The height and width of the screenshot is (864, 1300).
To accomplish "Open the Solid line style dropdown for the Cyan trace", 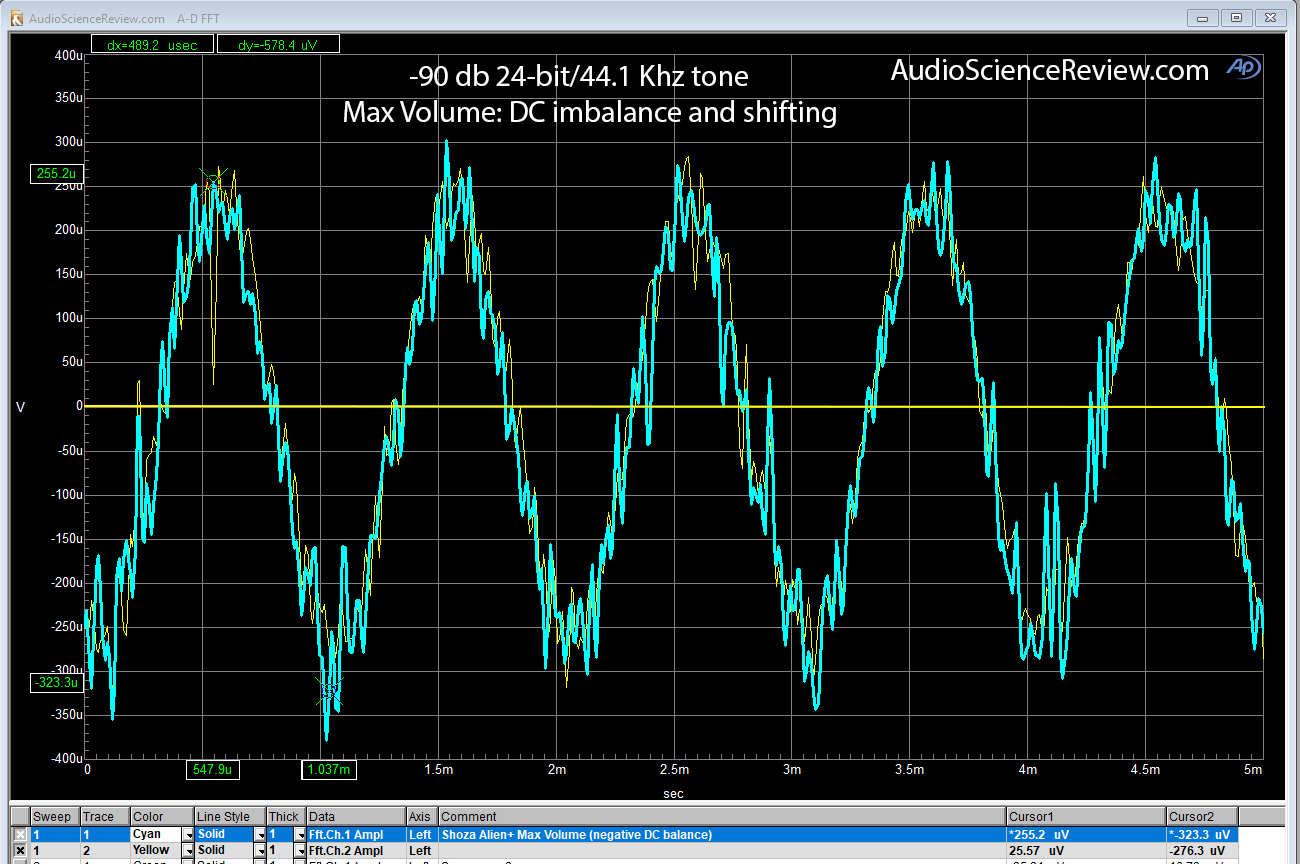I will coord(260,834).
